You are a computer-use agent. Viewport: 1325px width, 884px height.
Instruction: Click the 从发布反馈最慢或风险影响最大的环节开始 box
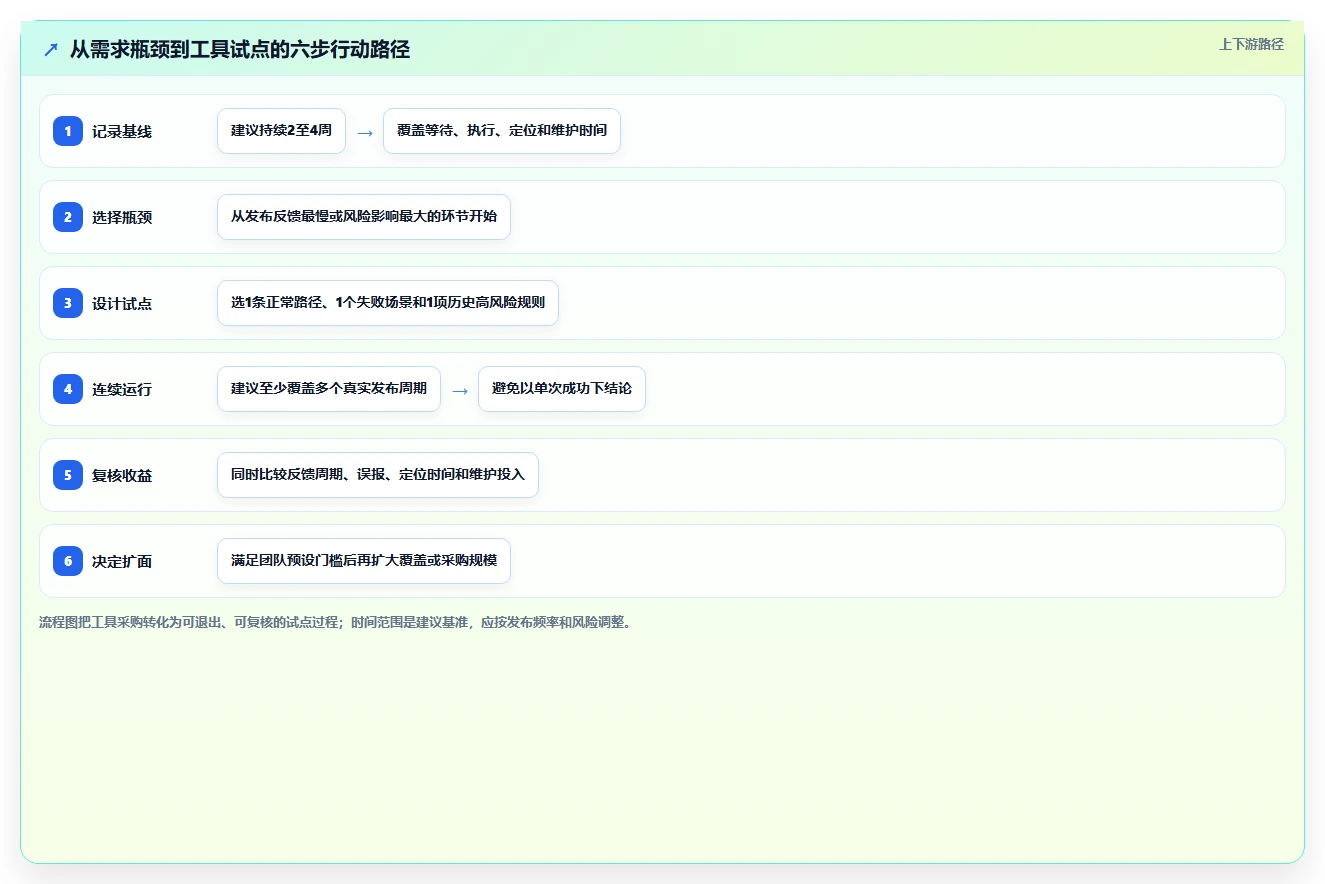(364, 217)
